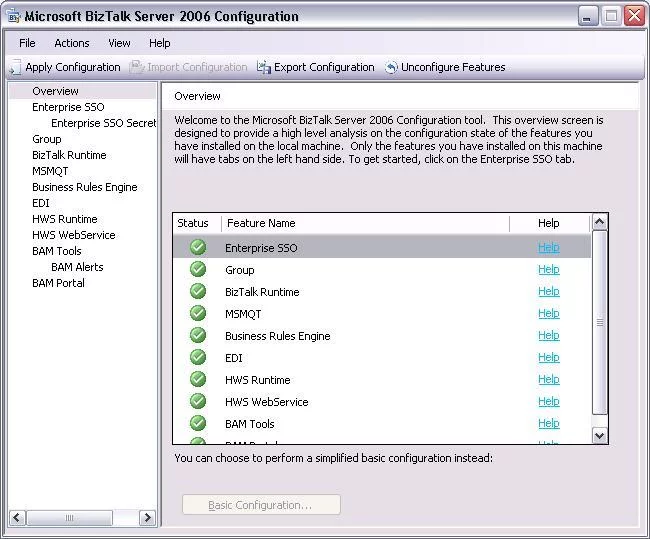Select Enterprise SSO in left navigation
The image size is (650, 539).
tap(68, 107)
